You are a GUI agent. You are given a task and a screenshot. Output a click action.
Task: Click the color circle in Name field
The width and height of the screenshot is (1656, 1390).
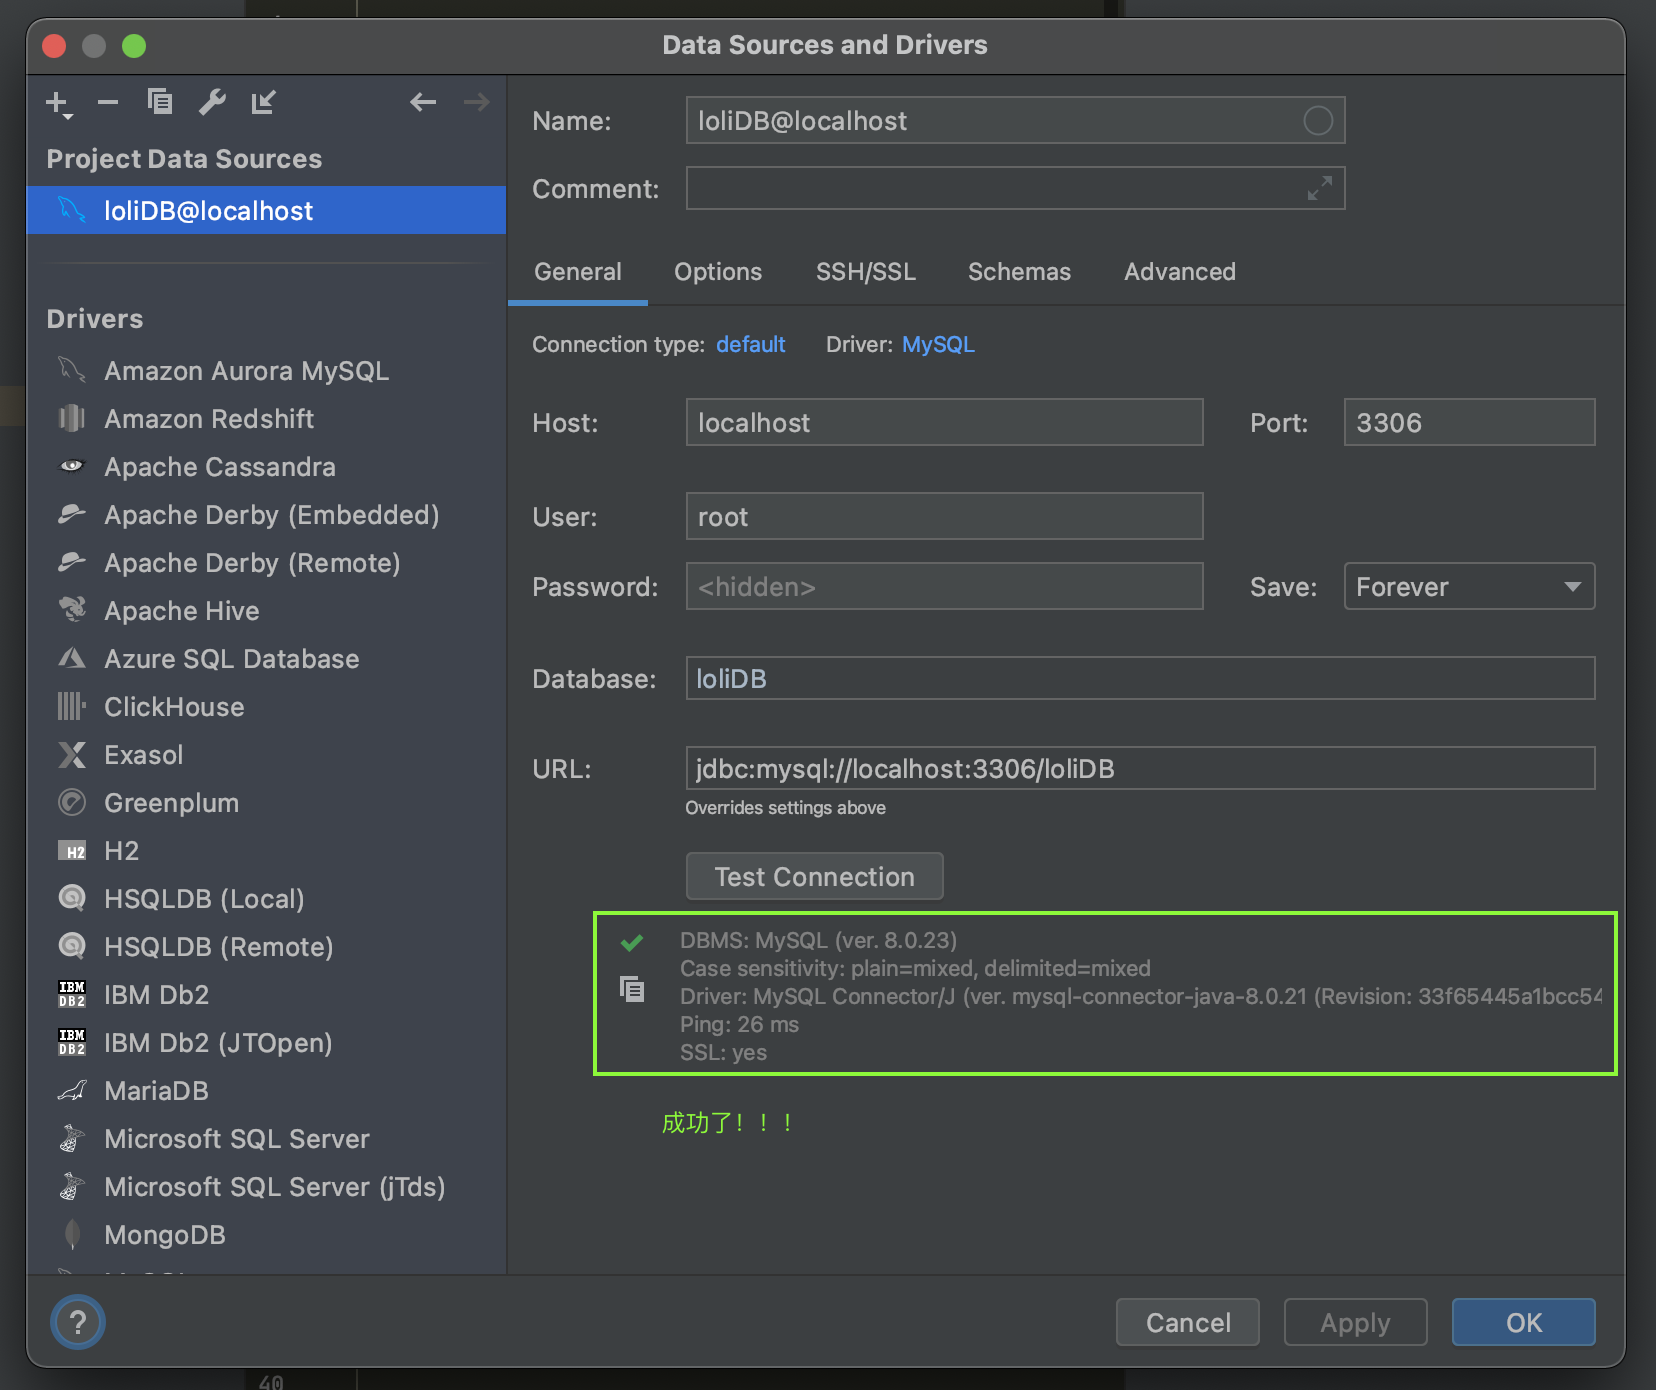(1318, 121)
